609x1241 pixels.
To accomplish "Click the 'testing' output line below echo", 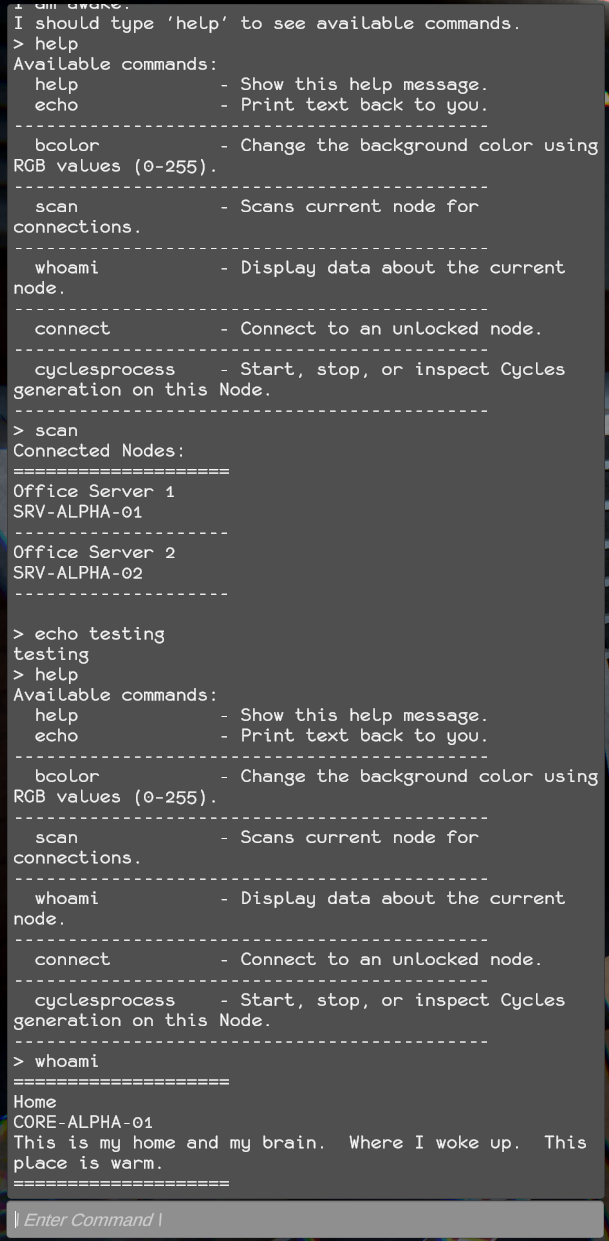I will tap(51, 654).
